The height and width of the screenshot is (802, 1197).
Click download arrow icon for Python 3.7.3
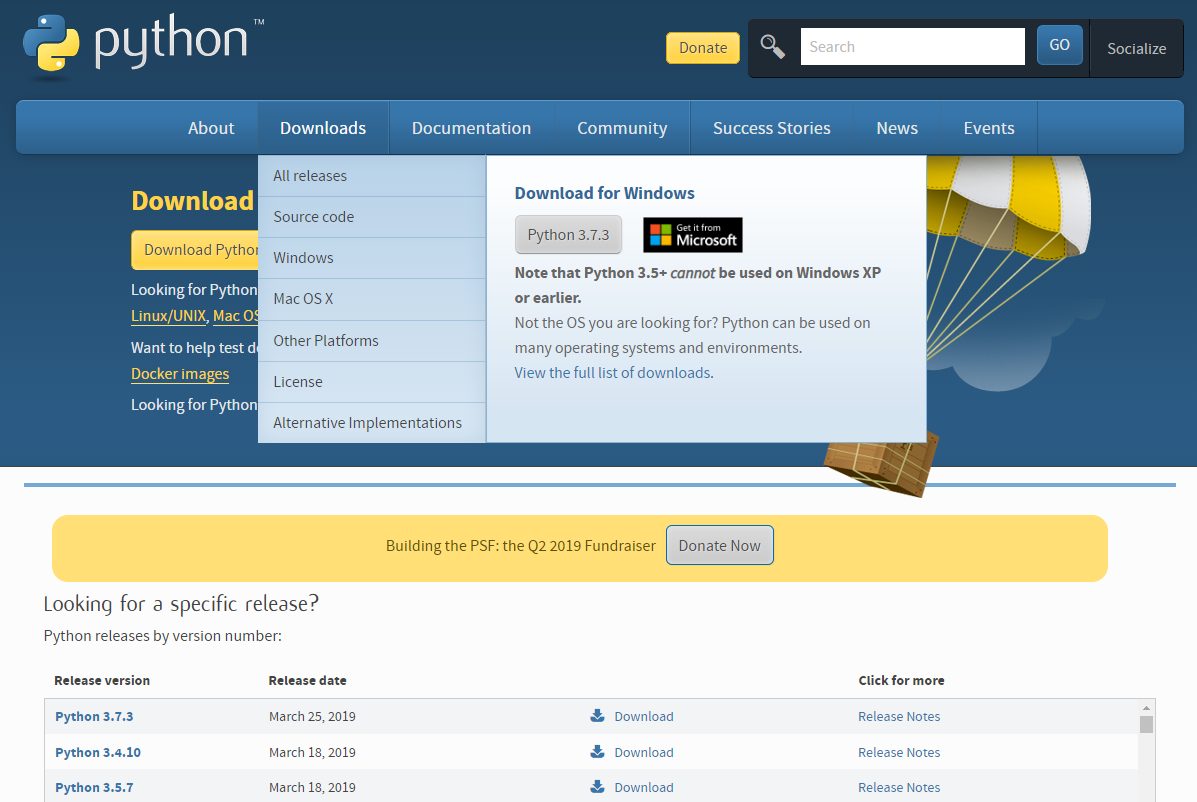coord(597,716)
